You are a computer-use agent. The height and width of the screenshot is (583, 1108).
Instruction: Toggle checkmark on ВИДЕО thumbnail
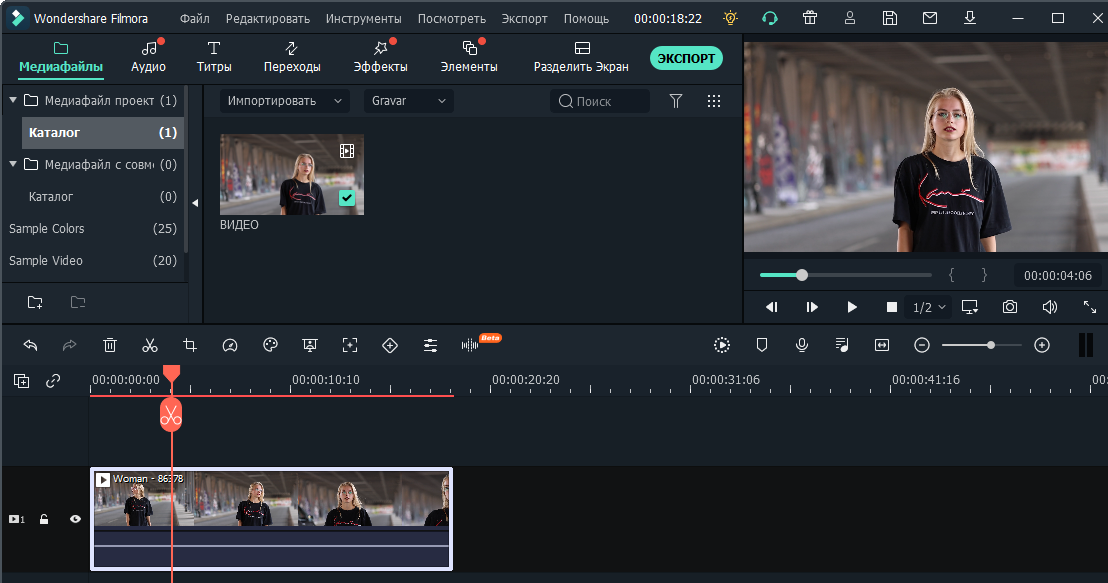click(346, 198)
